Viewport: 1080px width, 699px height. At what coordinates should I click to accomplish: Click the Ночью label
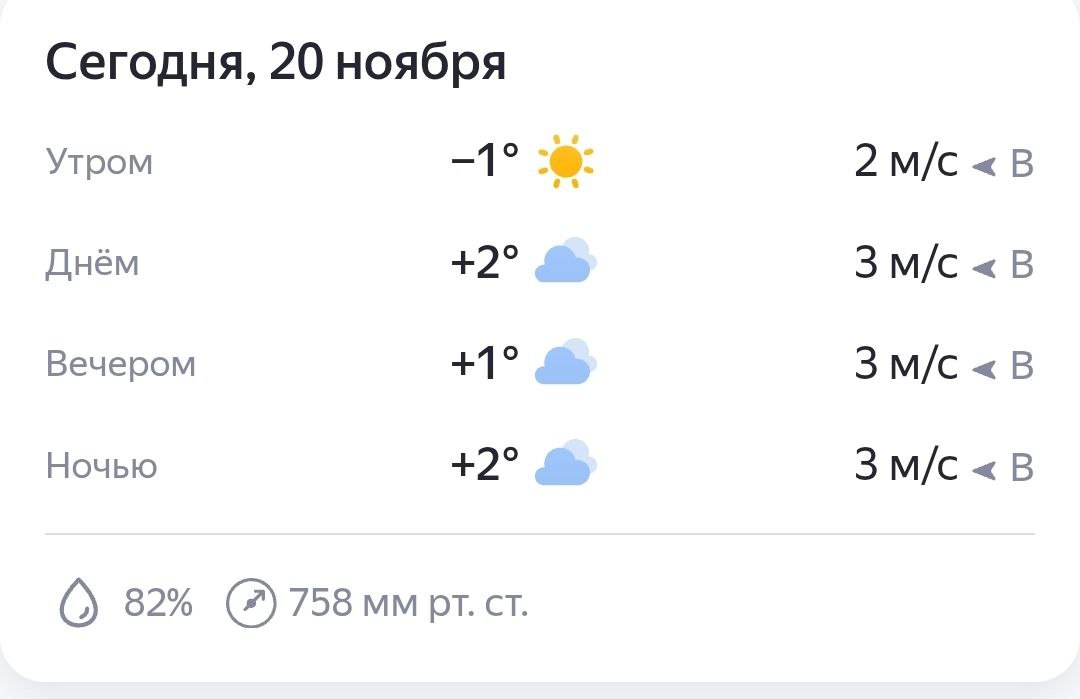click(101, 466)
